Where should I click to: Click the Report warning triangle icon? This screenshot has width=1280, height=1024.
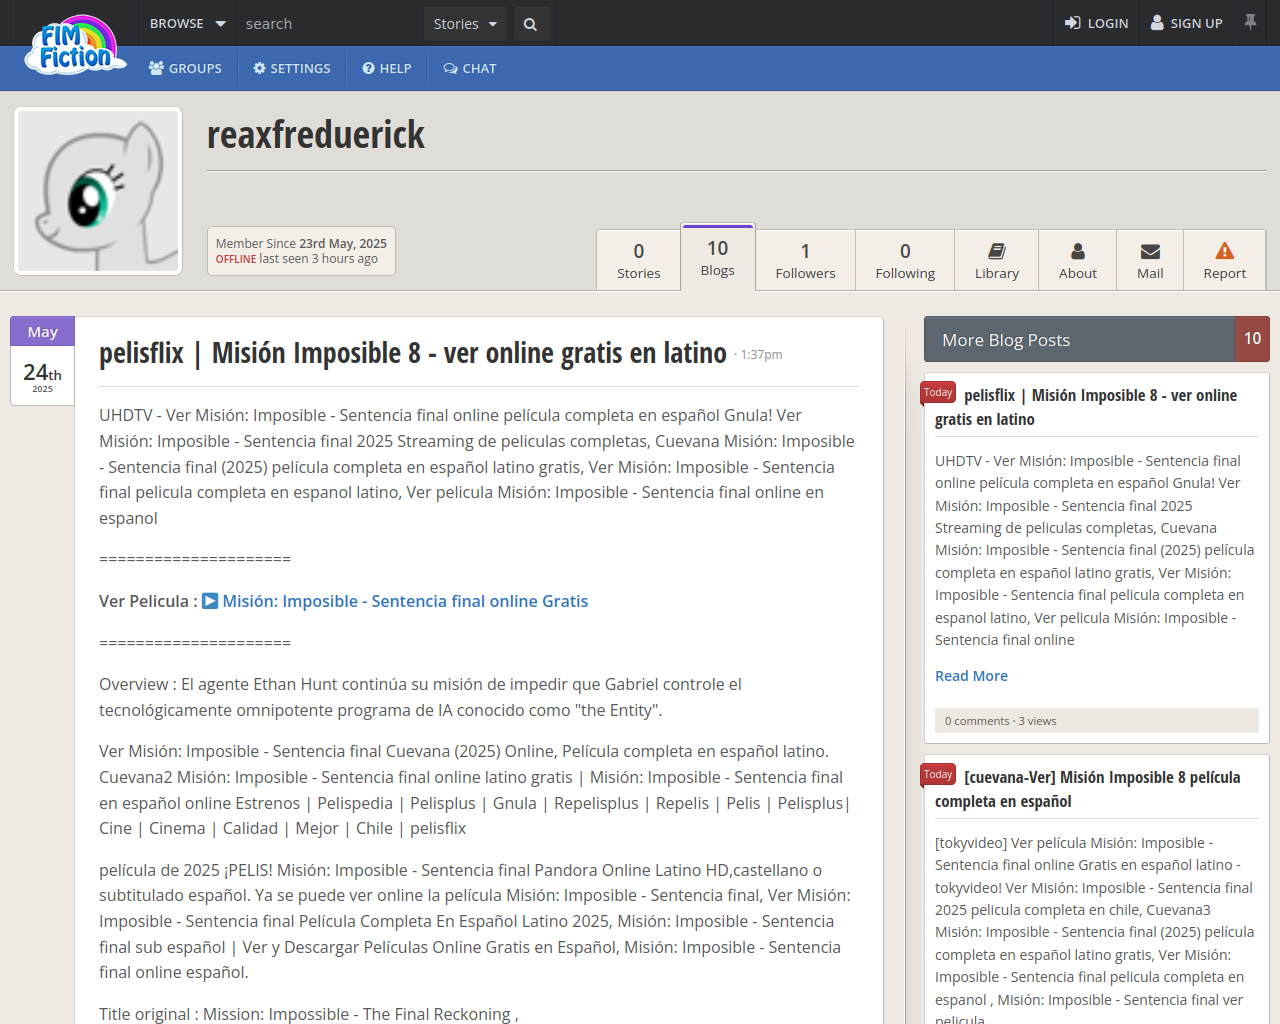(x=1225, y=250)
